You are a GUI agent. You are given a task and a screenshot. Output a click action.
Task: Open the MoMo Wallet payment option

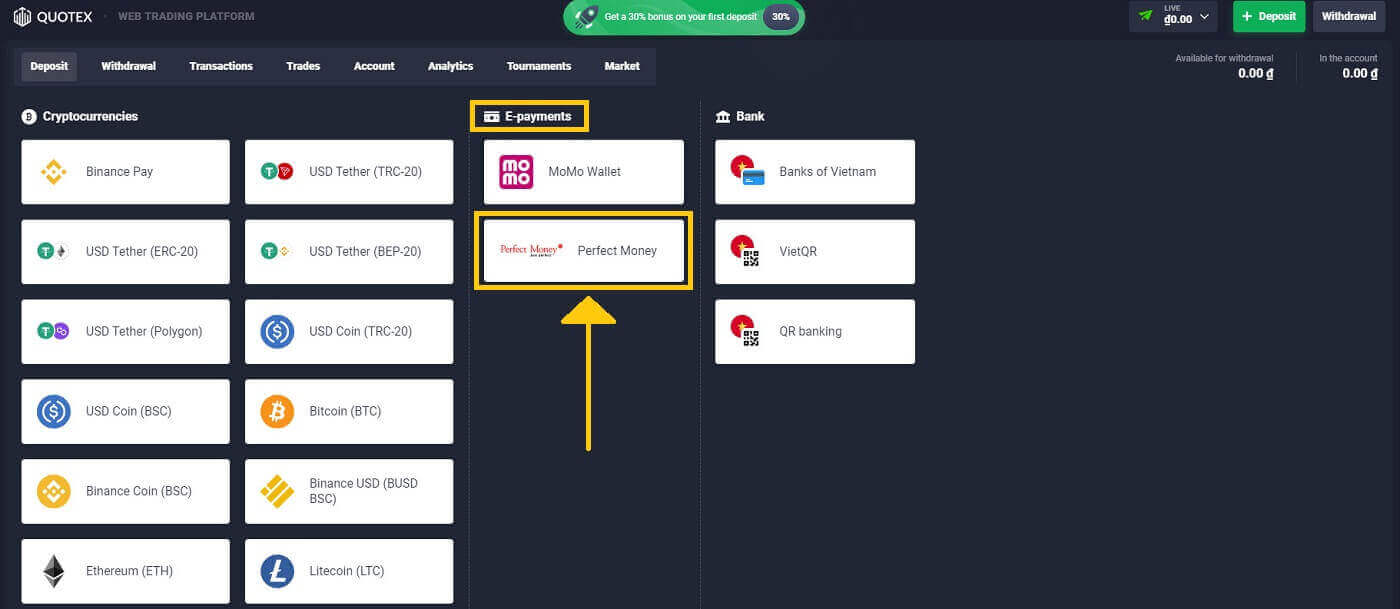click(x=583, y=171)
